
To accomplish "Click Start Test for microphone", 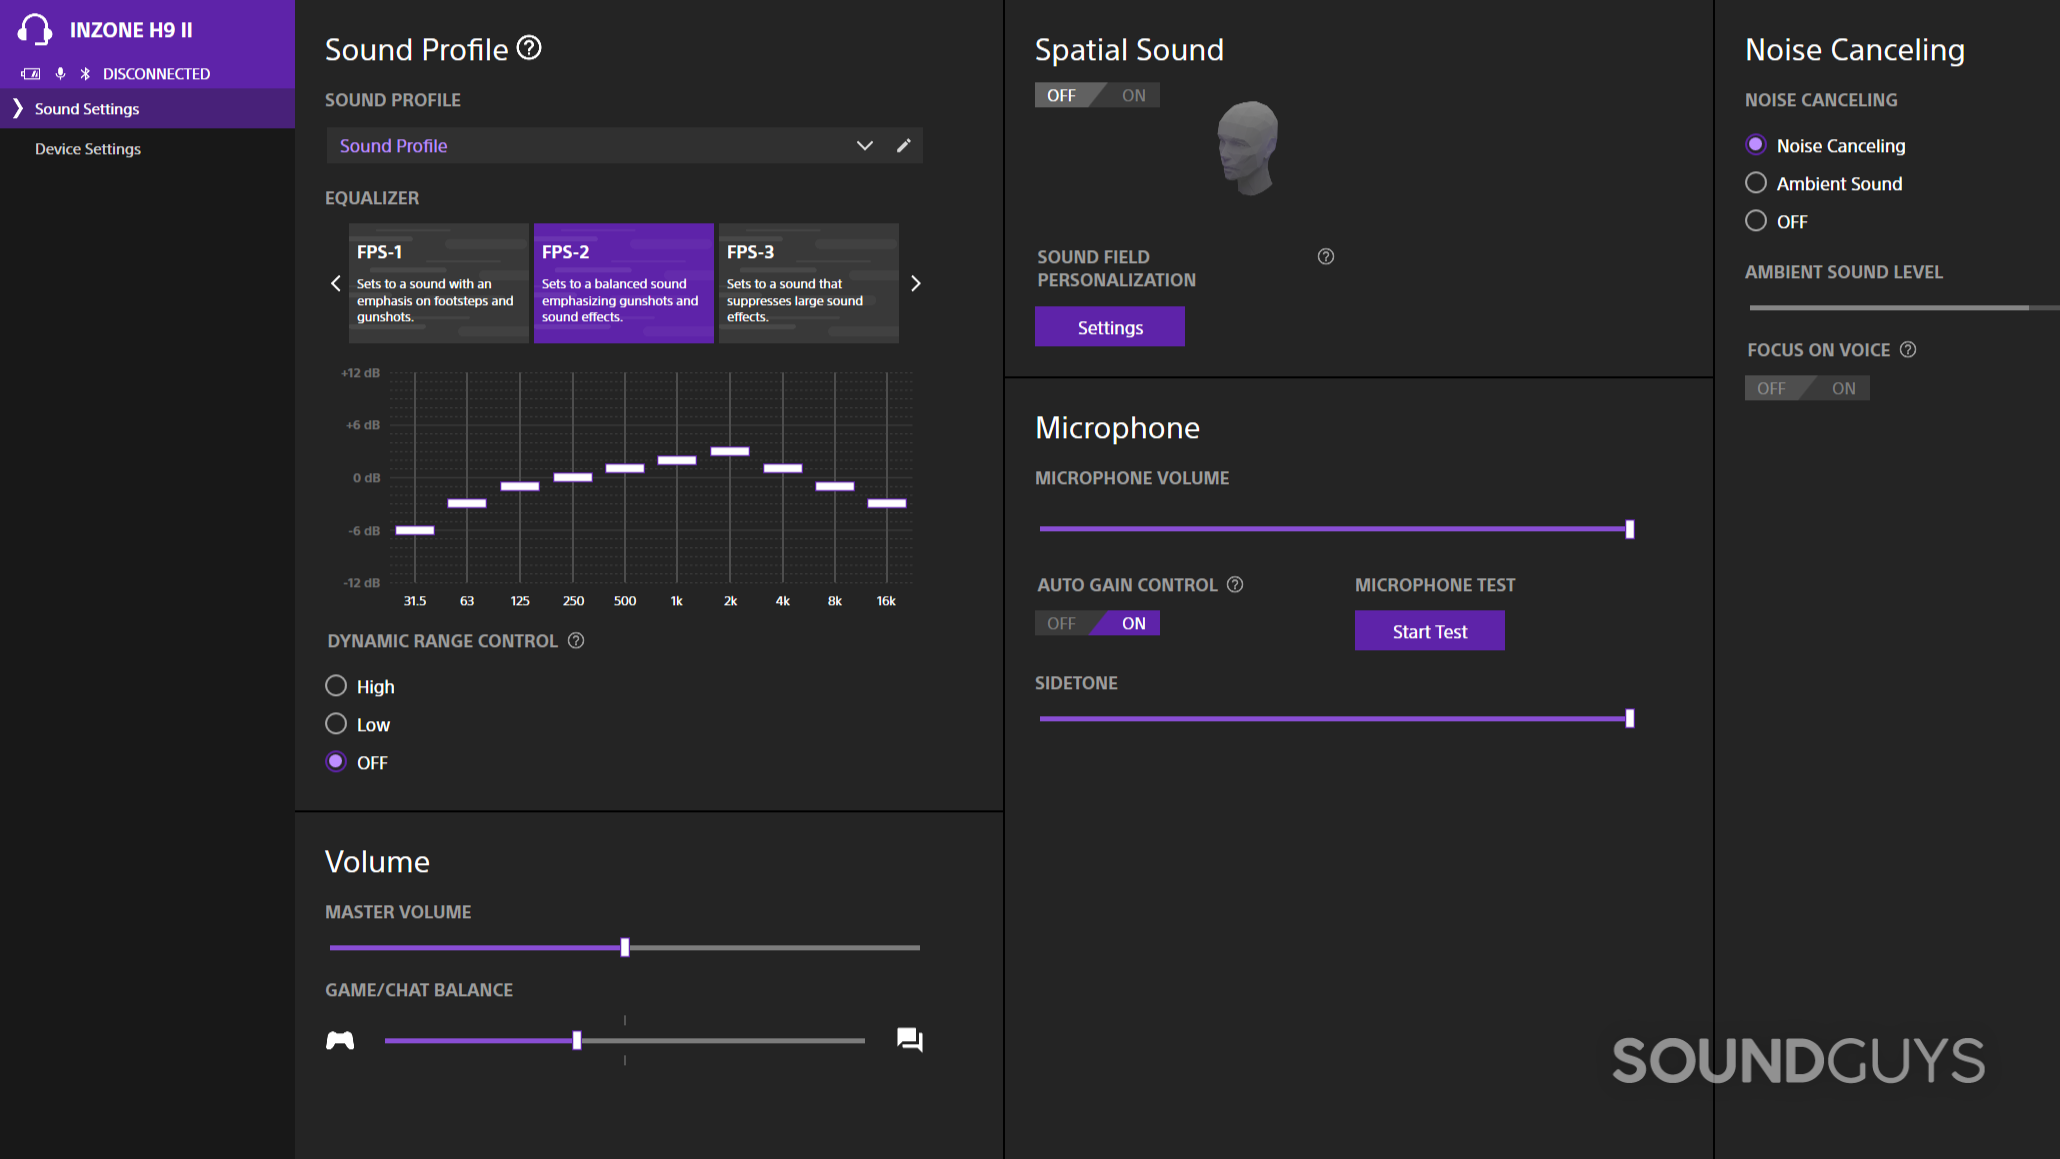I will click(x=1430, y=631).
